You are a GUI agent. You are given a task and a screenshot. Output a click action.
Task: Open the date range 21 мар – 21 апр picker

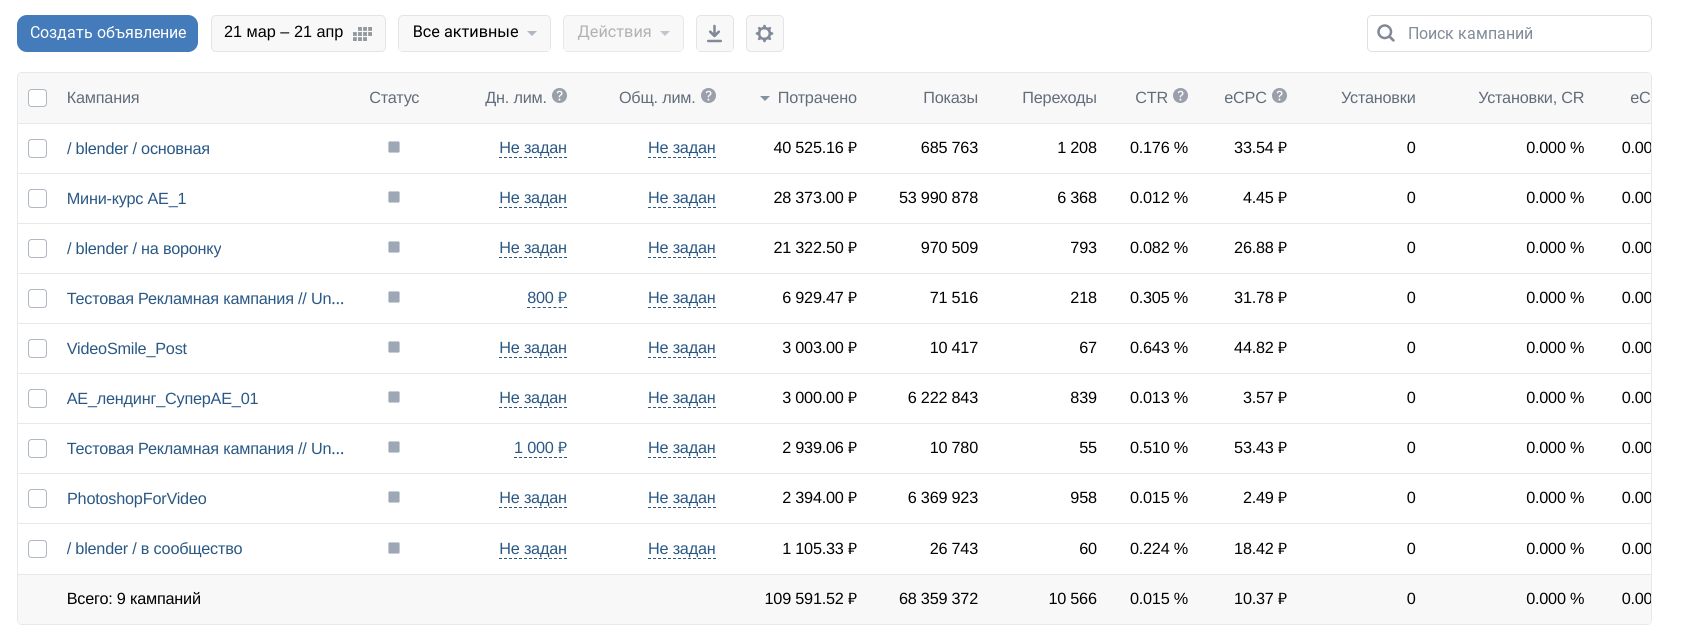click(x=297, y=33)
